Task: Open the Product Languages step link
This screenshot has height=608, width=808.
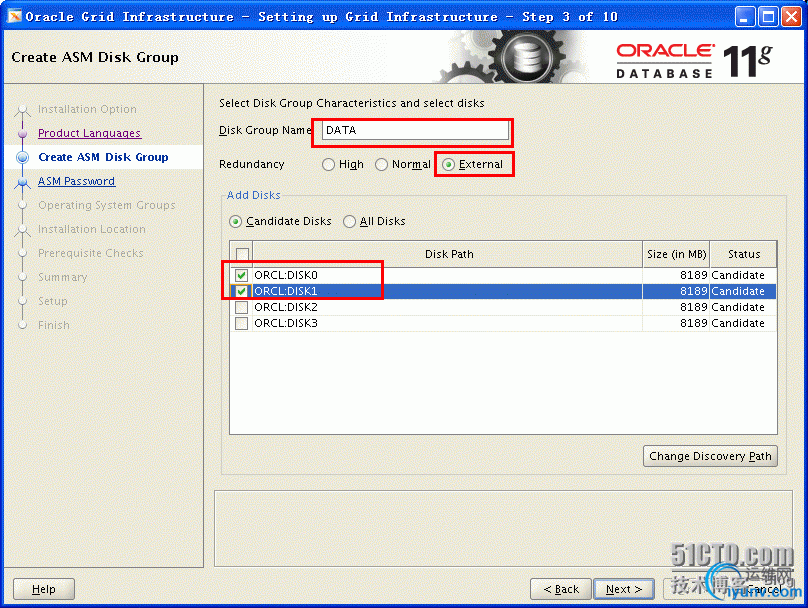Action: (89, 133)
